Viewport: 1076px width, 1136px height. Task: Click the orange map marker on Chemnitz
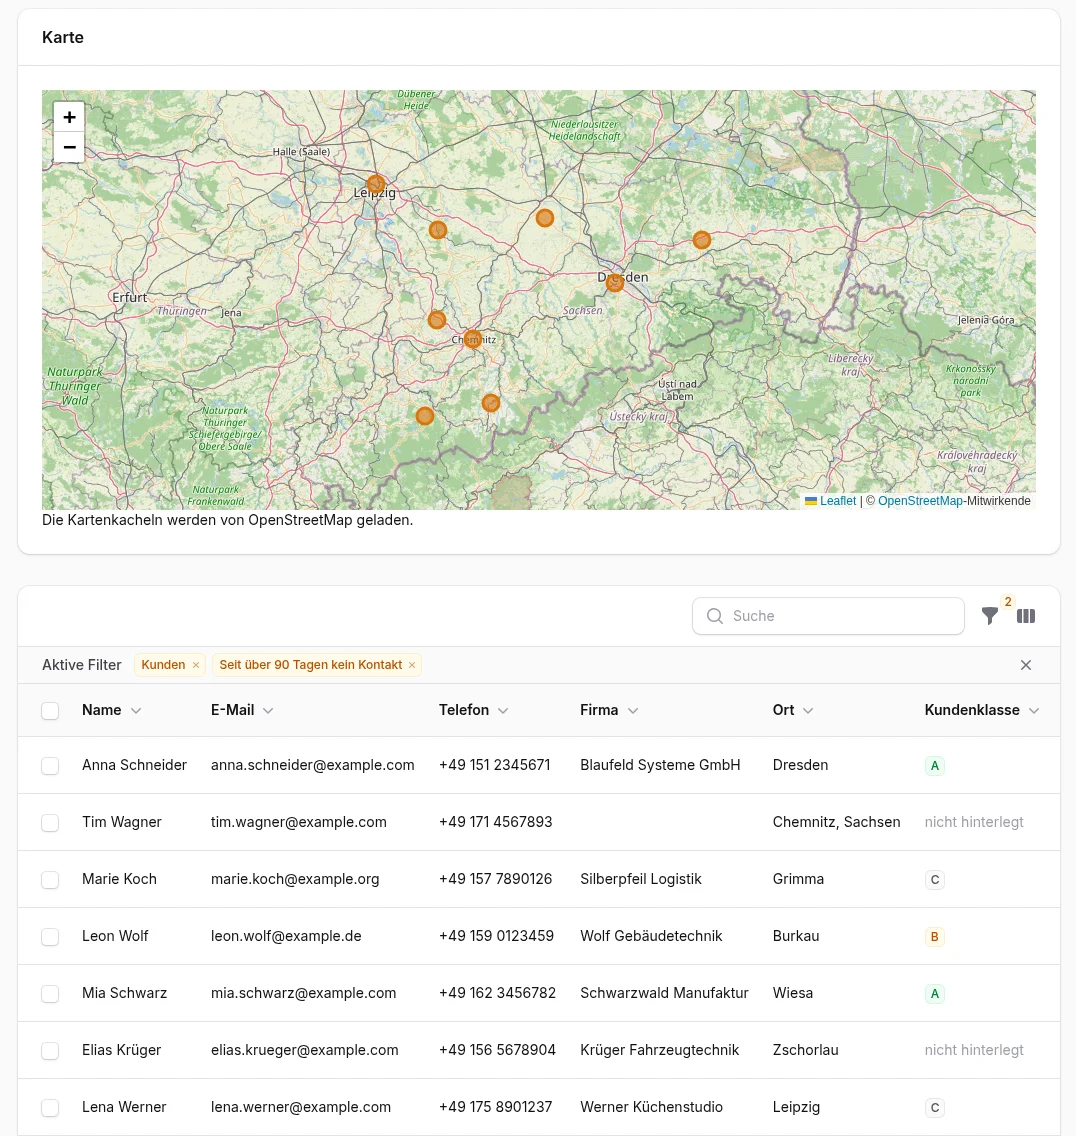(x=472, y=338)
